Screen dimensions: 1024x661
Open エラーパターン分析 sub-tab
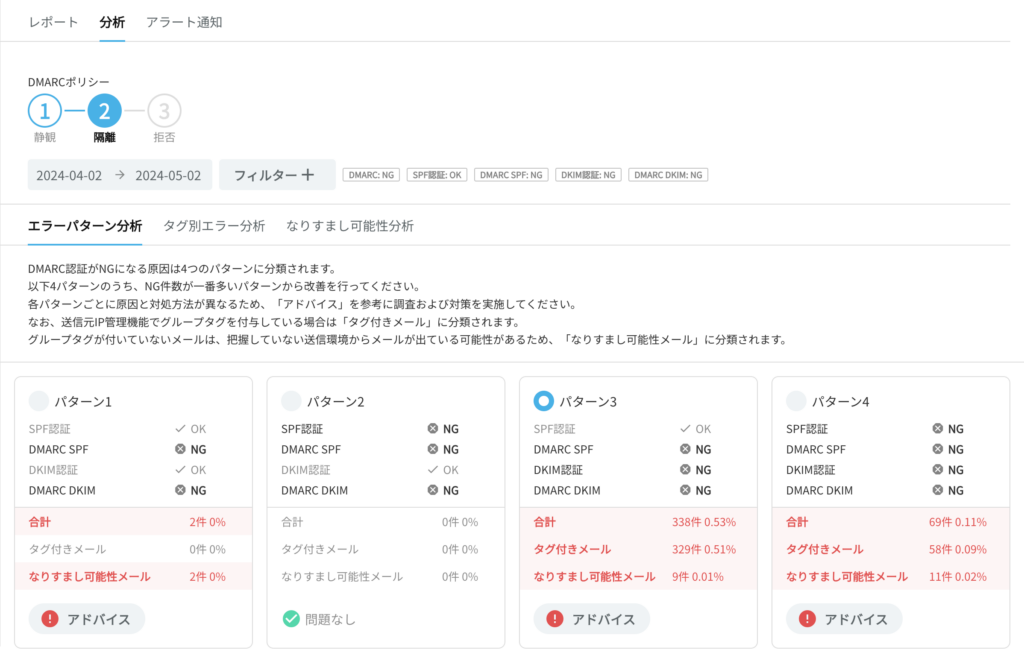(85, 226)
